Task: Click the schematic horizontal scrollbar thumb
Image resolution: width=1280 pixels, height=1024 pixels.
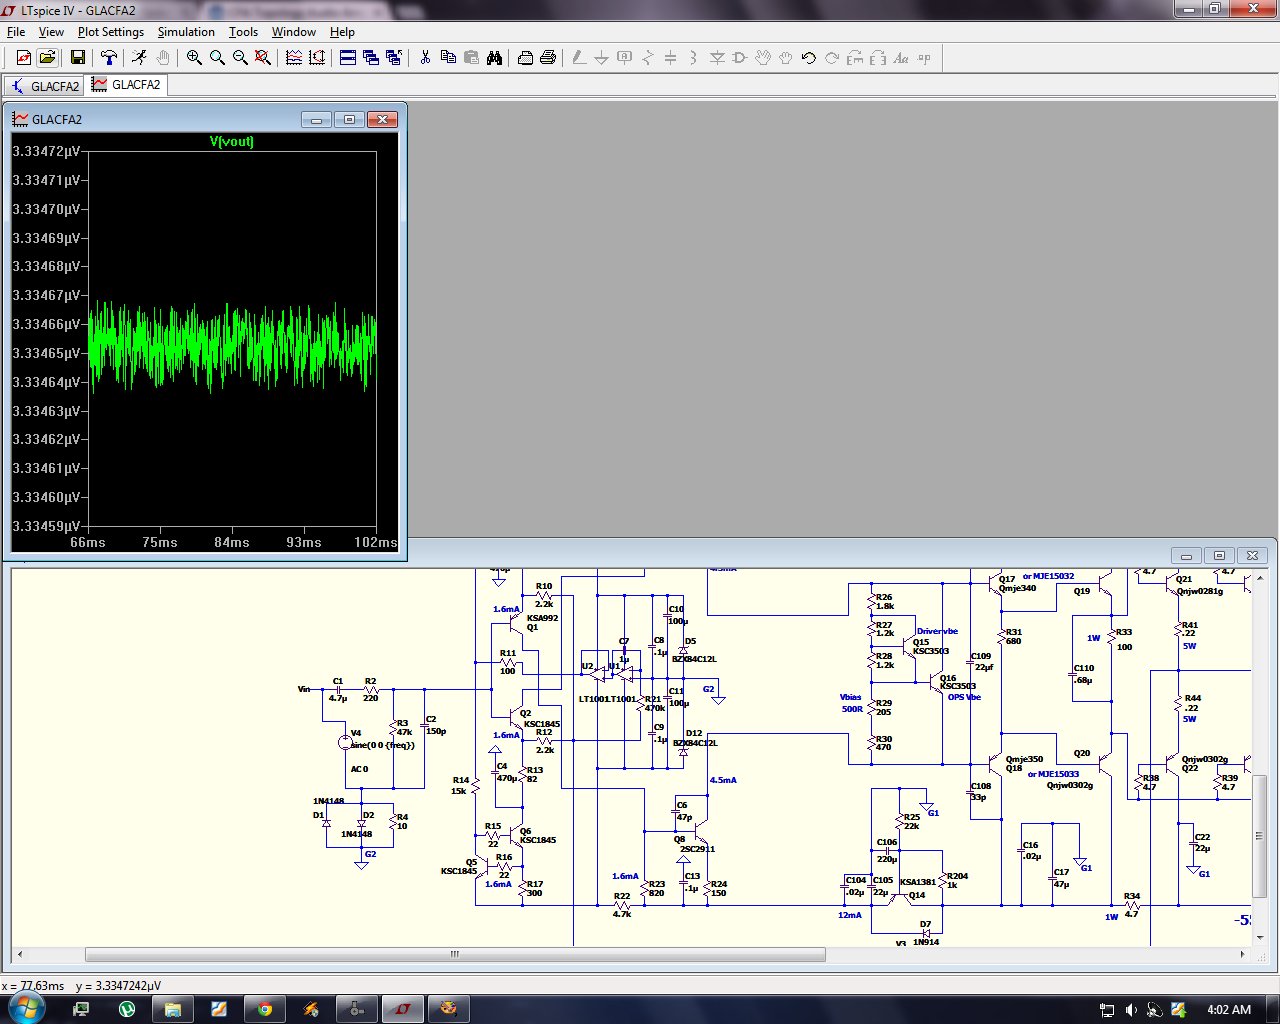Action: pos(455,955)
